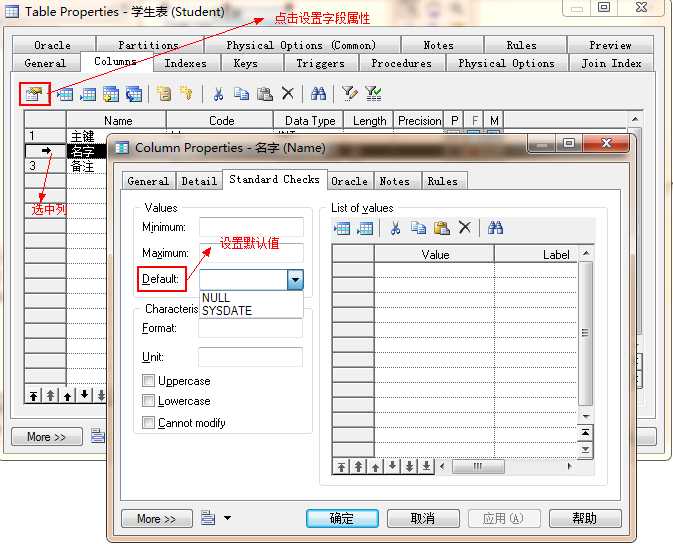Open Triggers tab in Table Properties

coord(320,63)
